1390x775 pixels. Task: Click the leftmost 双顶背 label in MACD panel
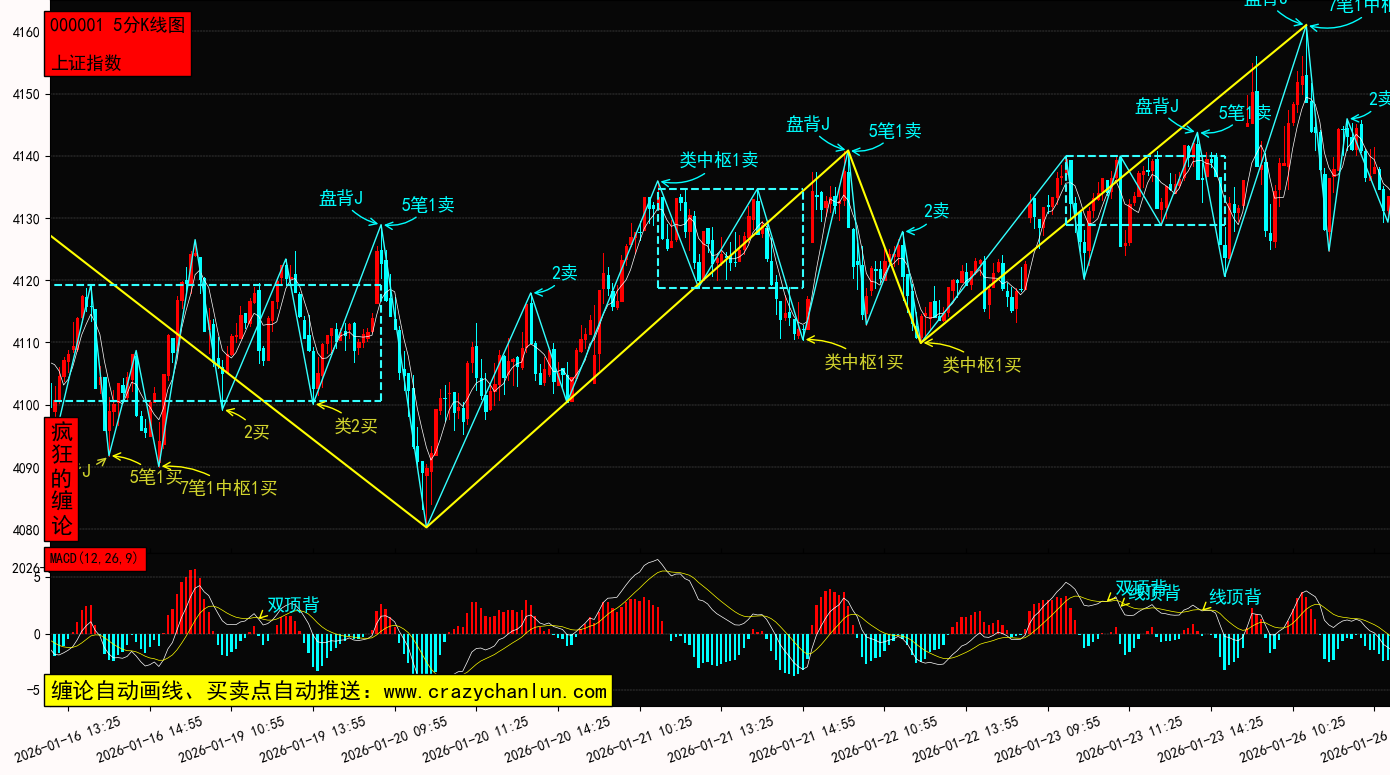(x=293, y=605)
